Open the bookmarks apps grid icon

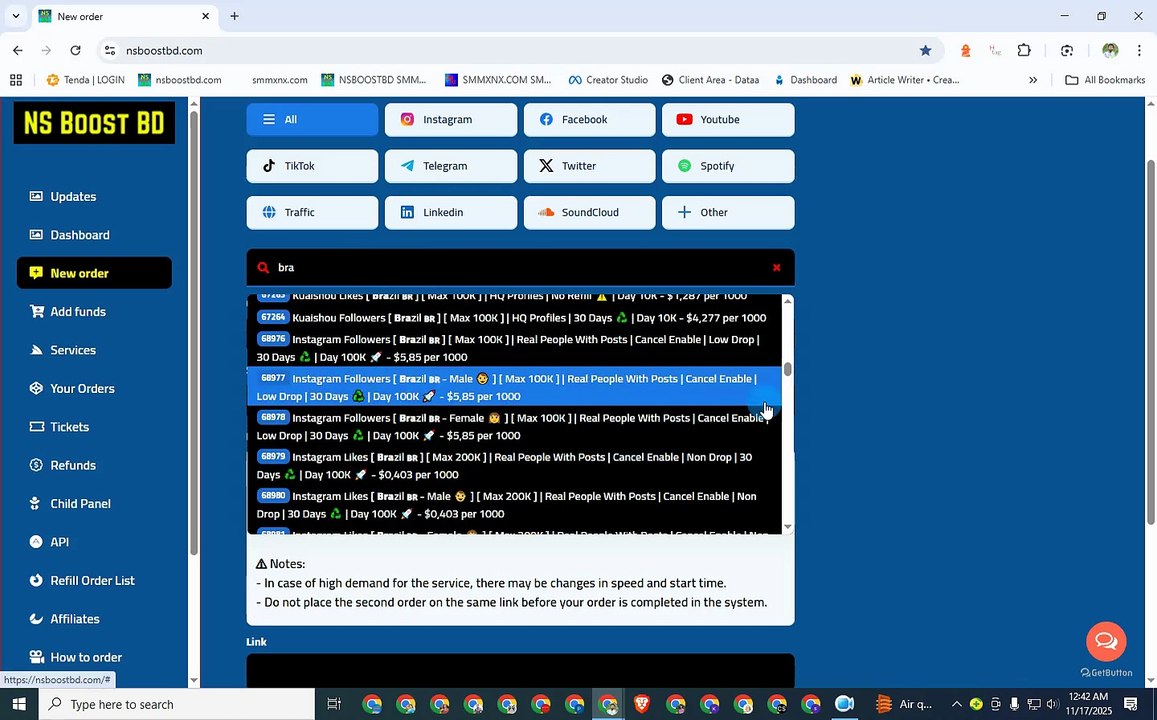15,80
